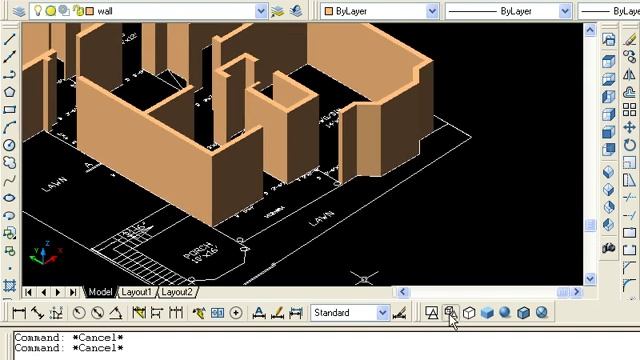Select Angular dimension tool

click(116, 313)
